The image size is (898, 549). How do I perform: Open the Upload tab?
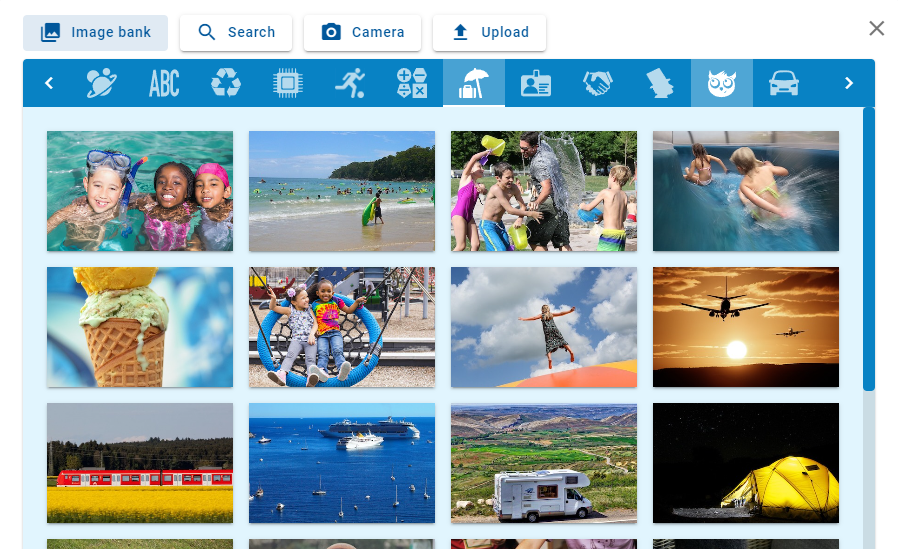pos(490,33)
